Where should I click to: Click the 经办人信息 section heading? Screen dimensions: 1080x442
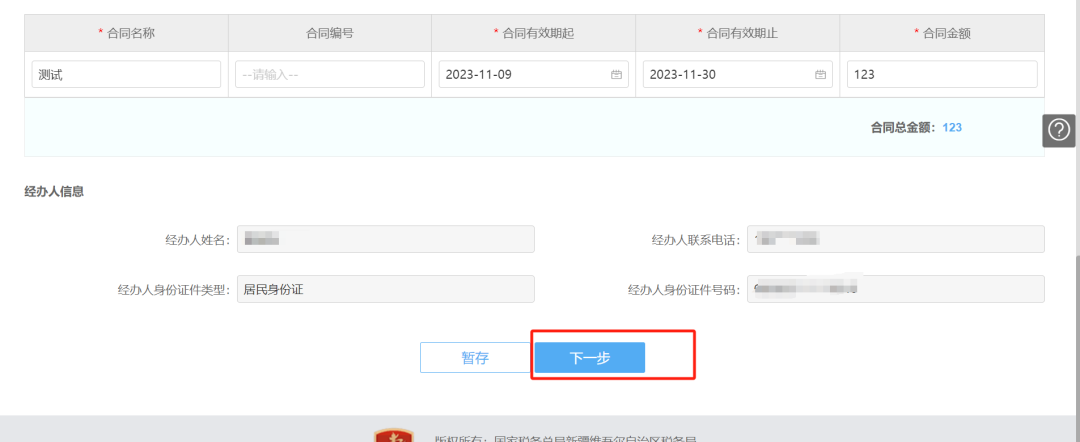point(54,192)
